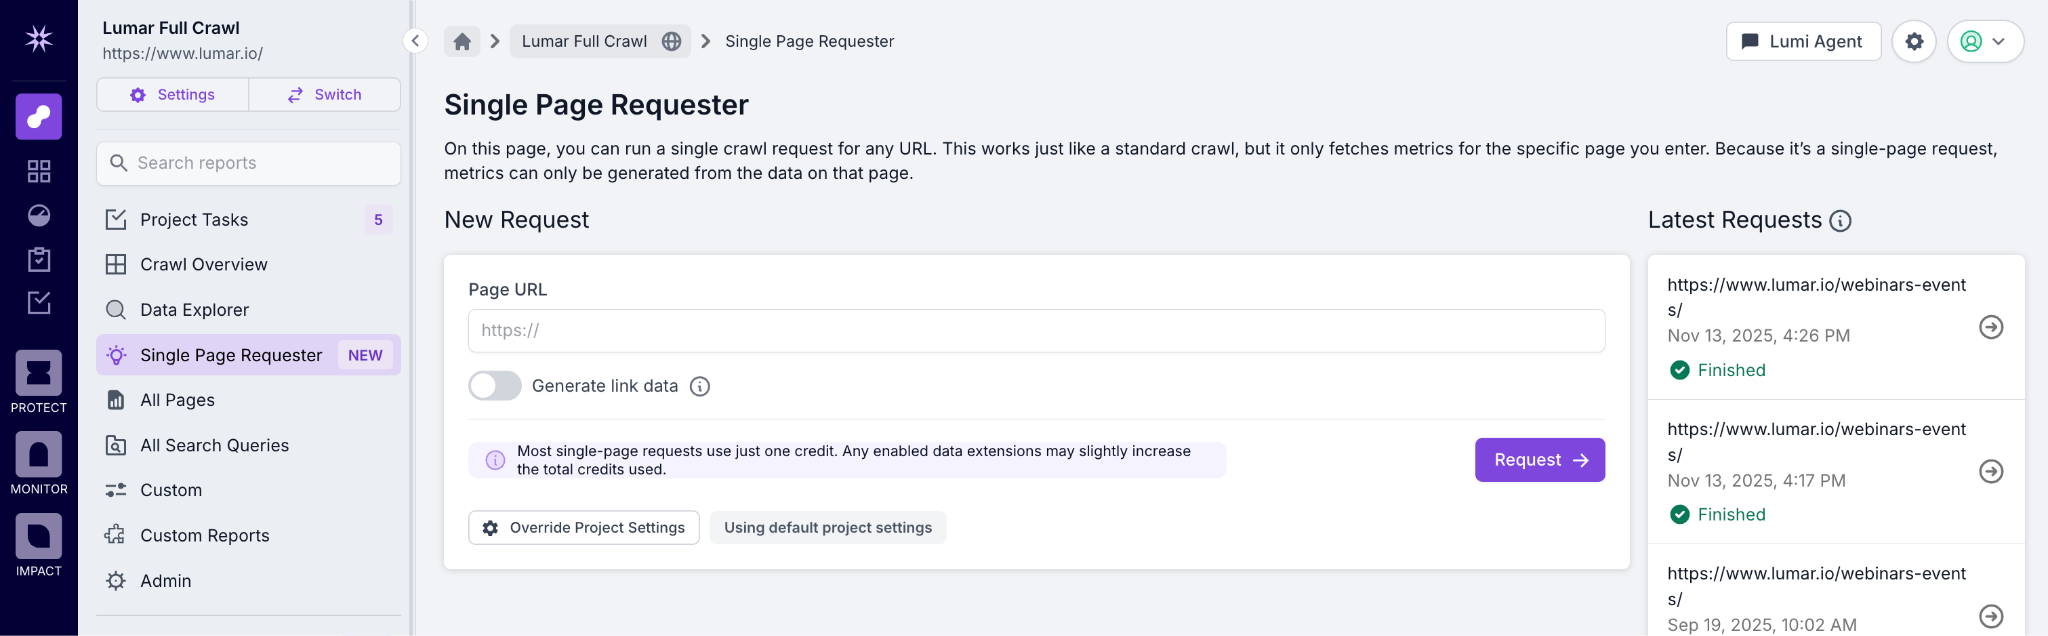Image resolution: width=2048 pixels, height=636 pixels.
Task: Select All Pages in sidebar
Action: [x=177, y=400]
